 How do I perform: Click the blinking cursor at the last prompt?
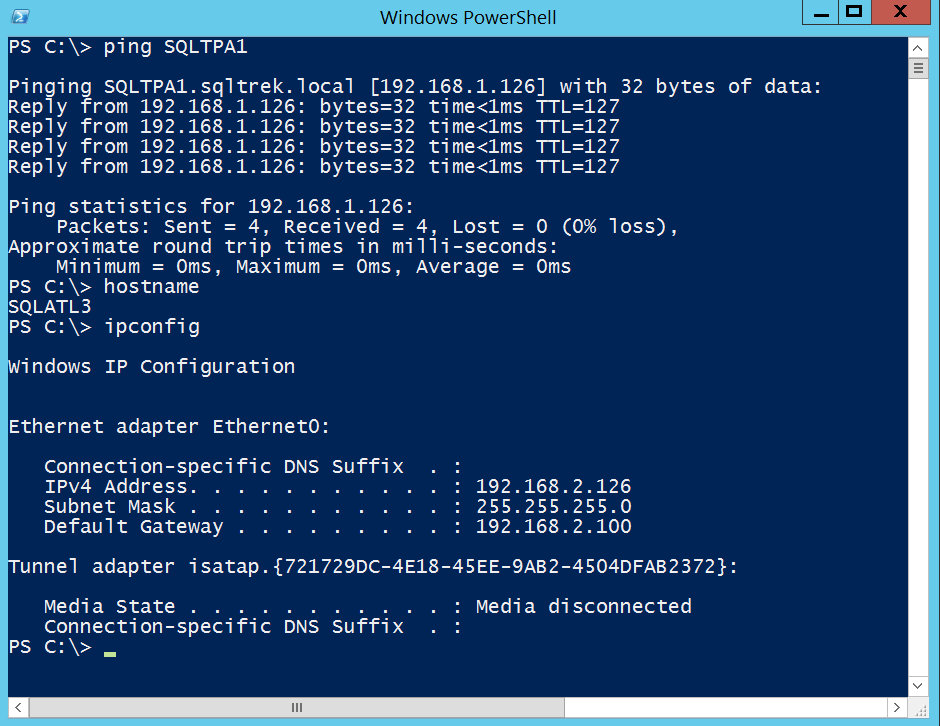click(x=110, y=652)
